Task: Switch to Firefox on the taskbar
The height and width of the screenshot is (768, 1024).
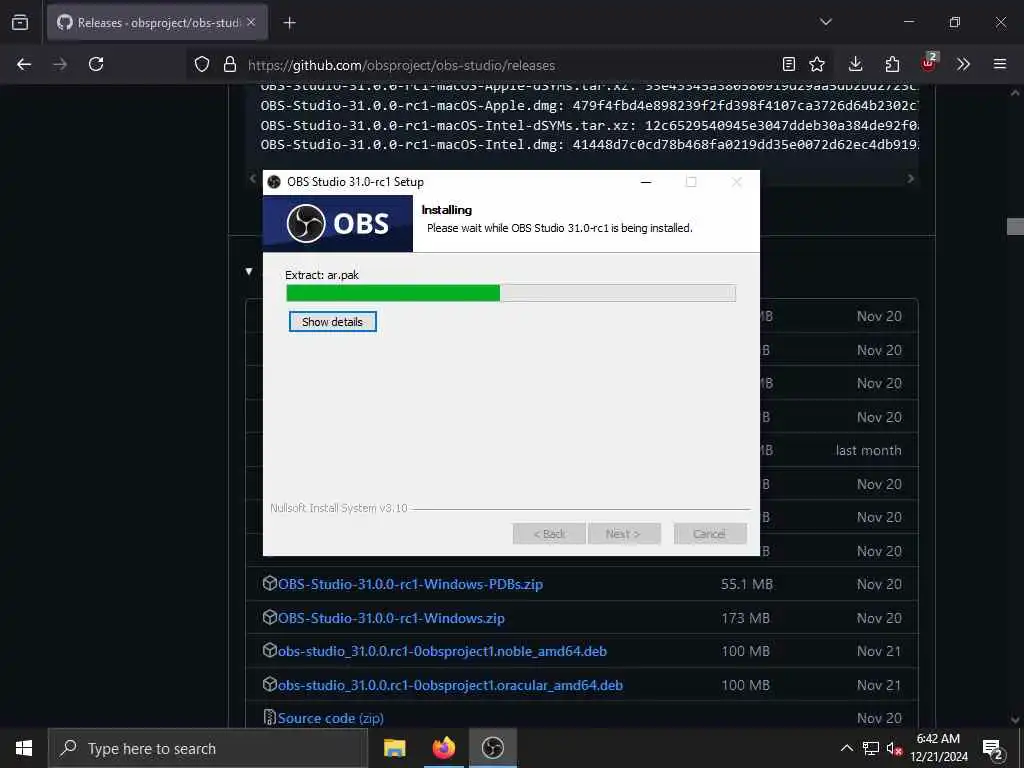Action: [443, 748]
